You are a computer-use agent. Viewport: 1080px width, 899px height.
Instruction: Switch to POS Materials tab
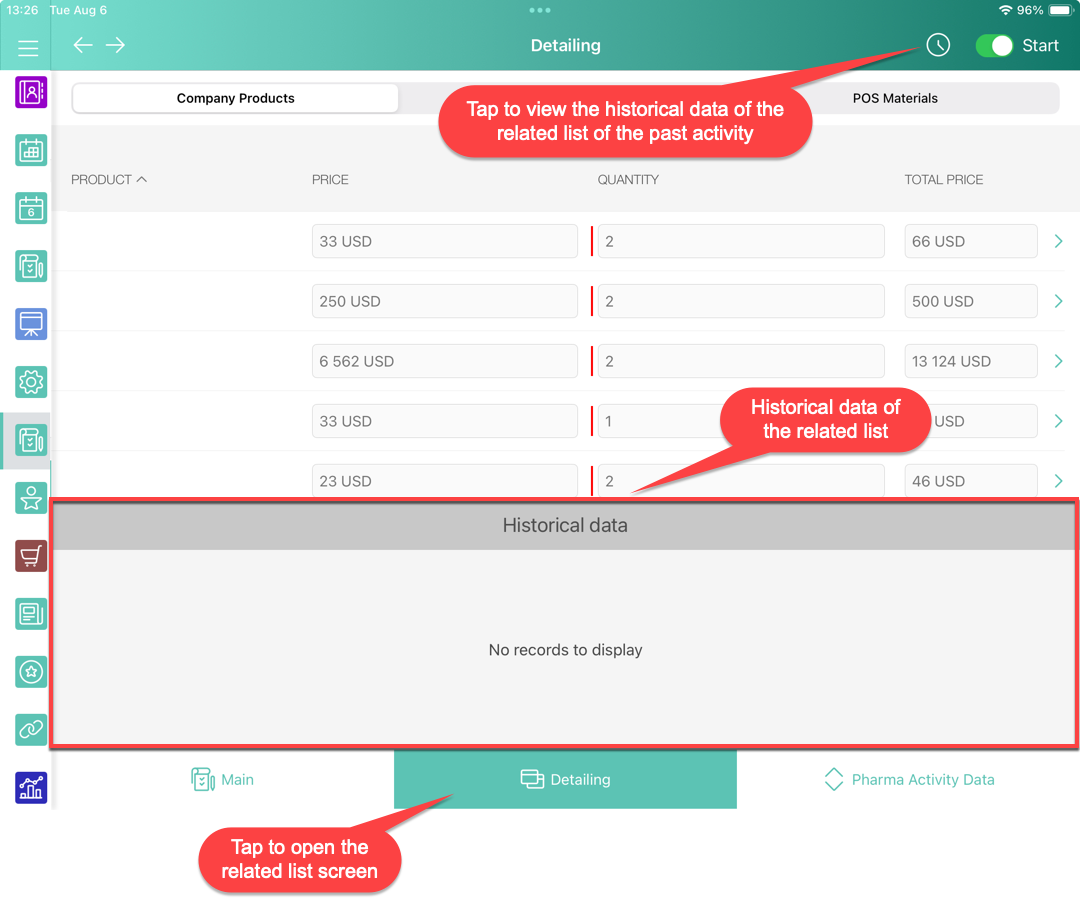tap(895, 98)
